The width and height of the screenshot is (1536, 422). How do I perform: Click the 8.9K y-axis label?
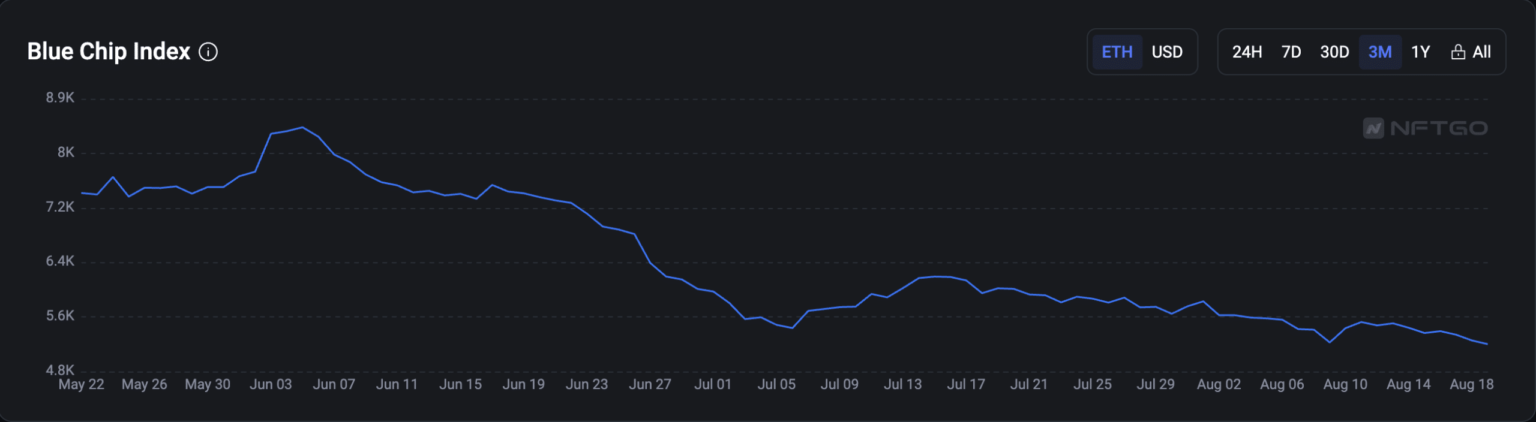point(60,99)
